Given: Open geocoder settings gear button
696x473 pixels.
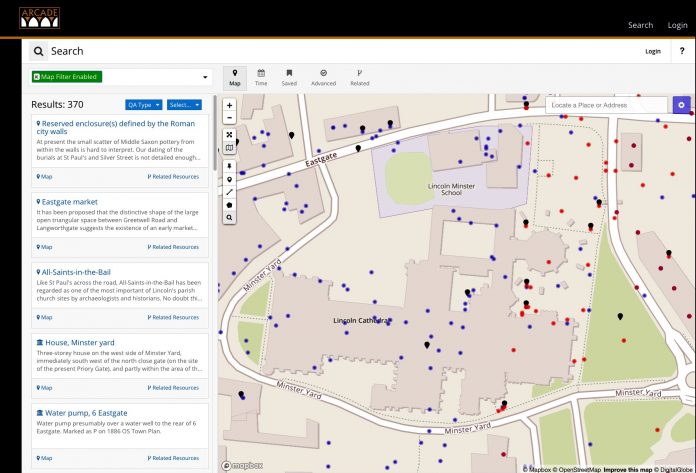Looking at the screenshot, I should (x=681, y=105).
